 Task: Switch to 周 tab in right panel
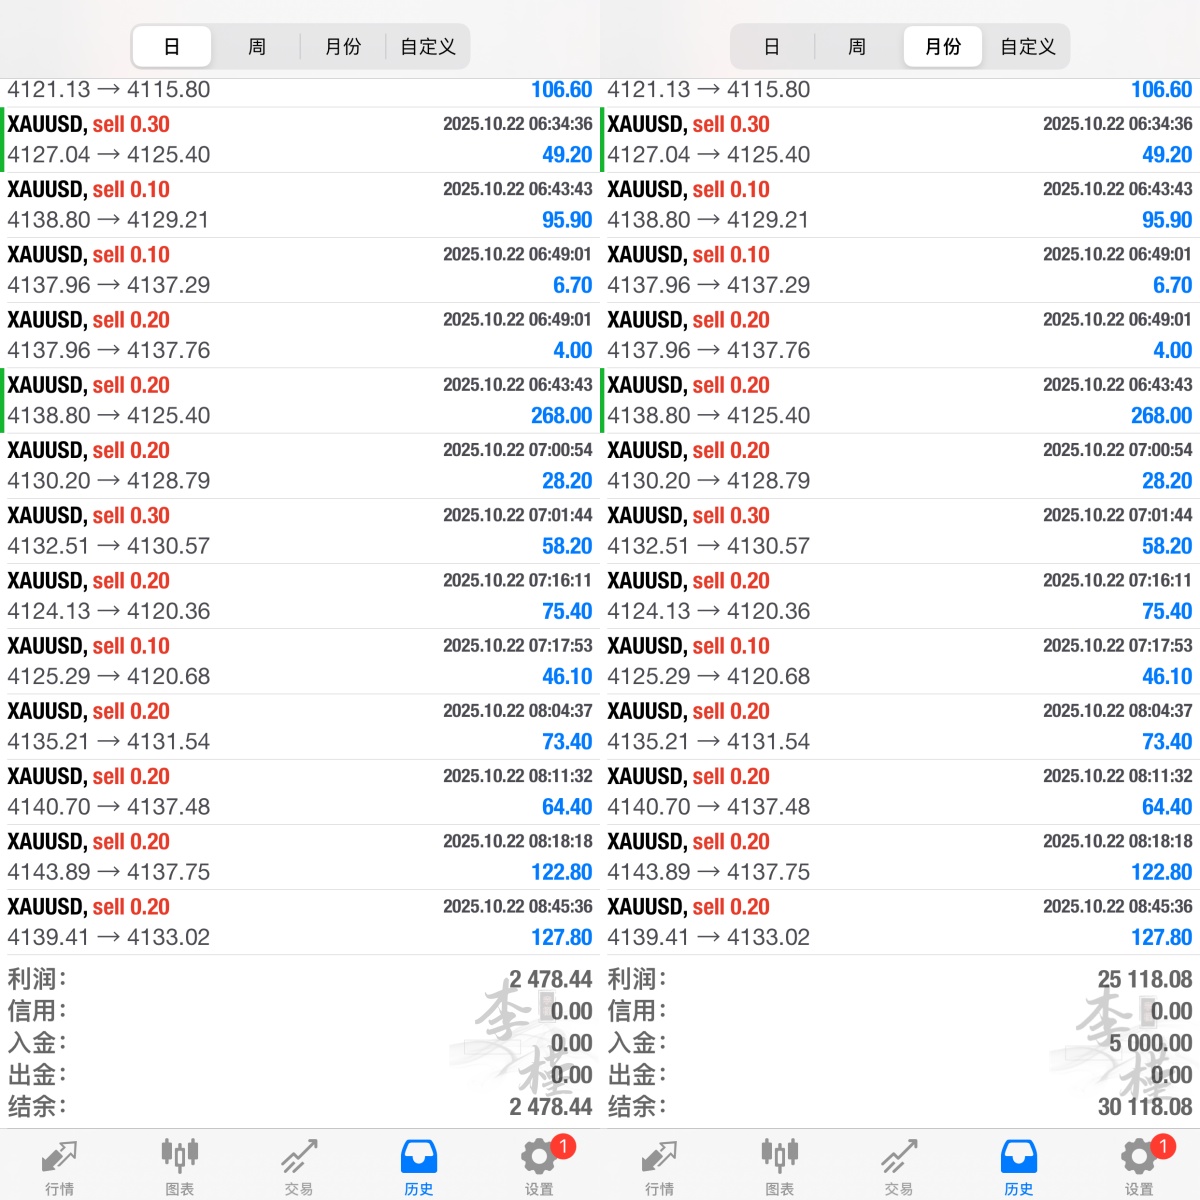(857, 47)
